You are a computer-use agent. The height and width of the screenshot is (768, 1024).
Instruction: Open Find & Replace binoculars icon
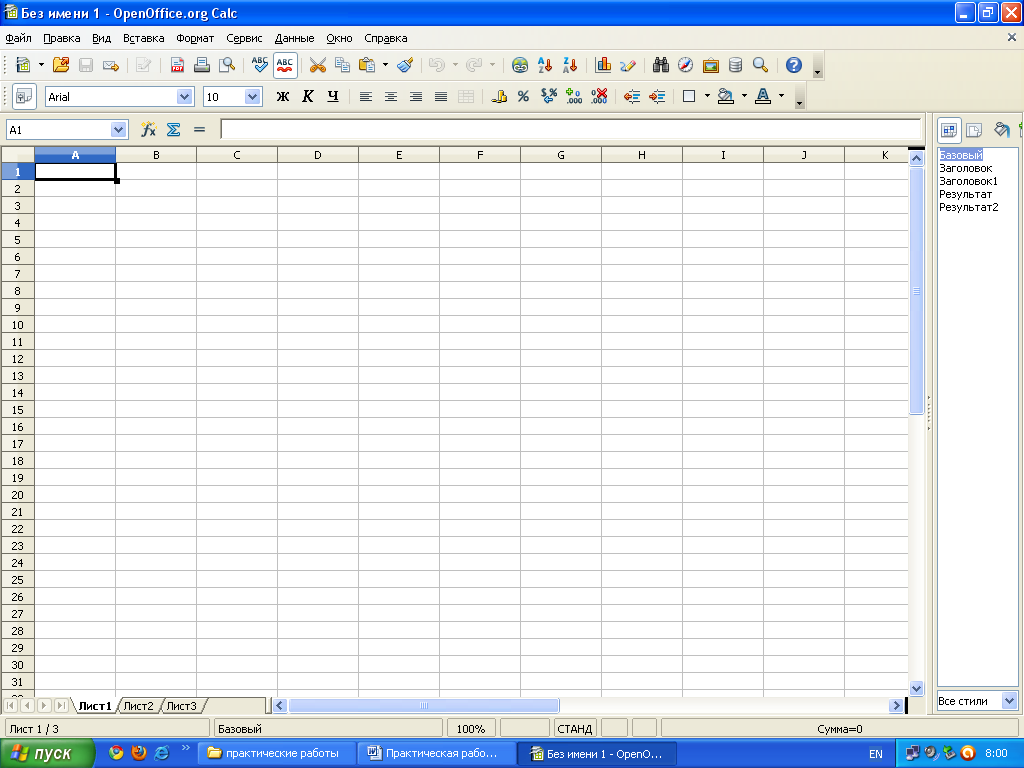point(660,65)
